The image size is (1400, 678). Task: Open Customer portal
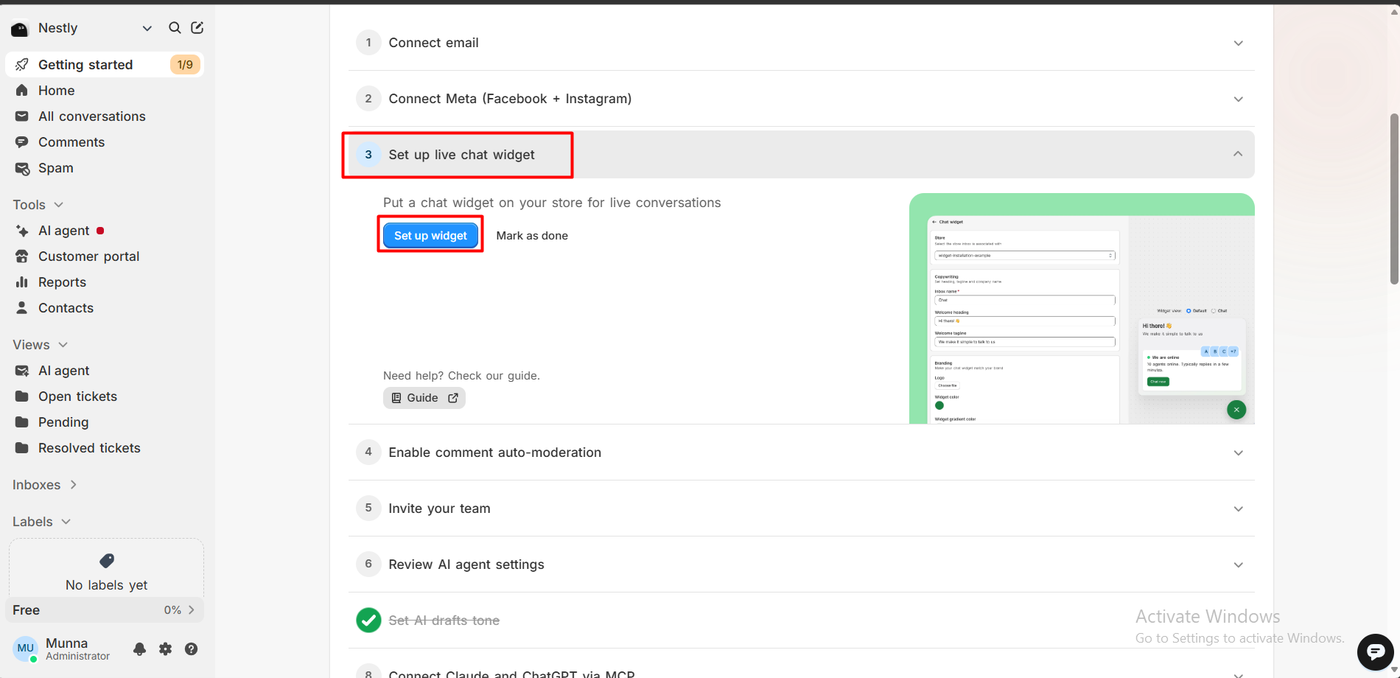(x=105, y=256)
